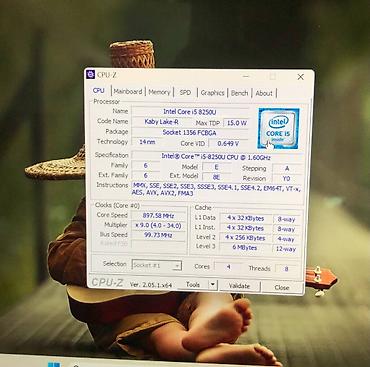Viewport: 370px width, 367px height.
Task: Click the Level 3 associativity 12-way
Action: tap(286, 249)
